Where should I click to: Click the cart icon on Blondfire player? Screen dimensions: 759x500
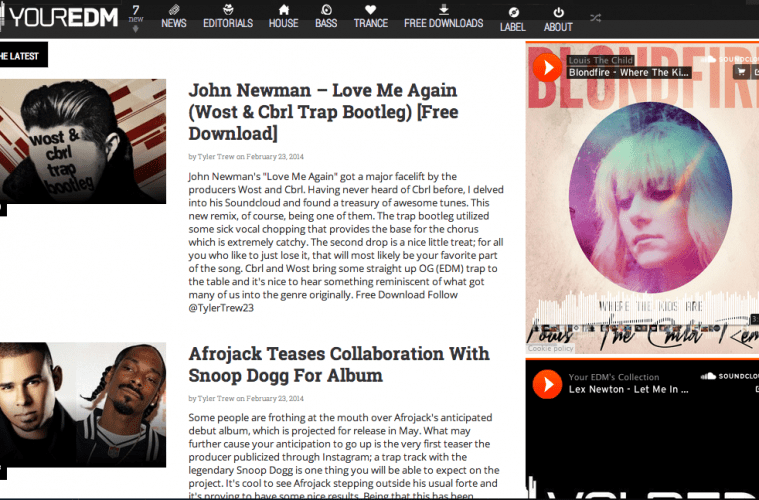pos(741,72)
